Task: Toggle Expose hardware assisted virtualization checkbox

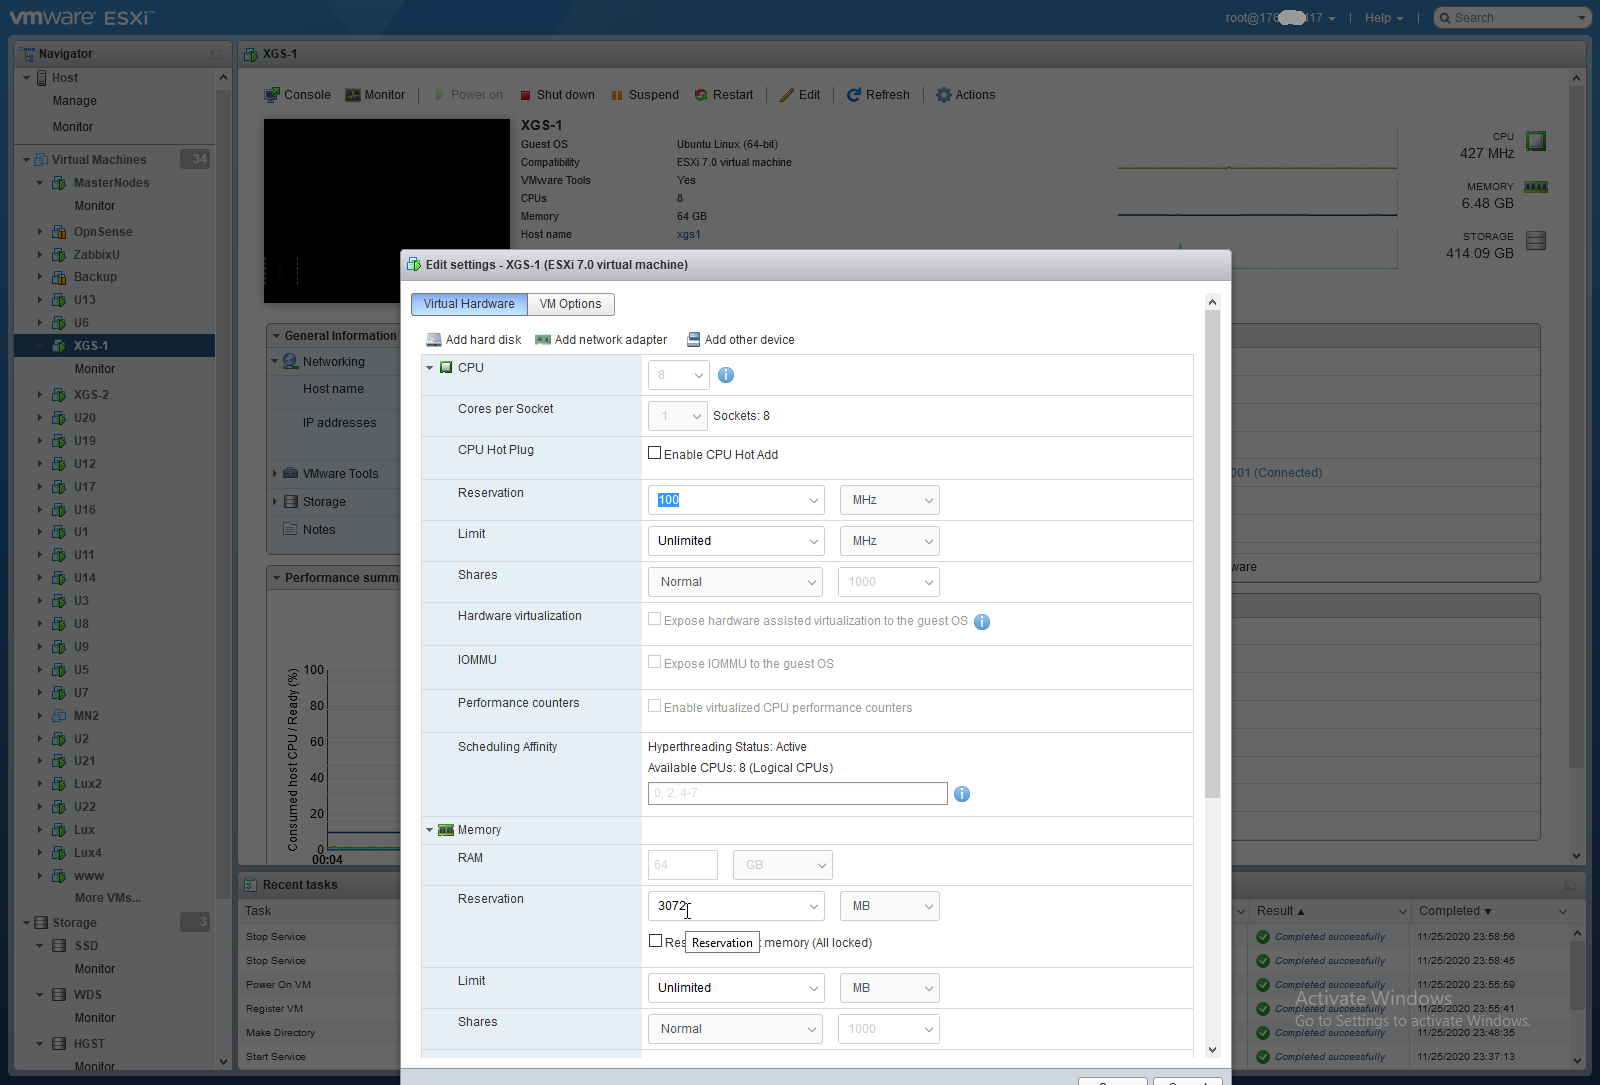Action: [655, 619]
